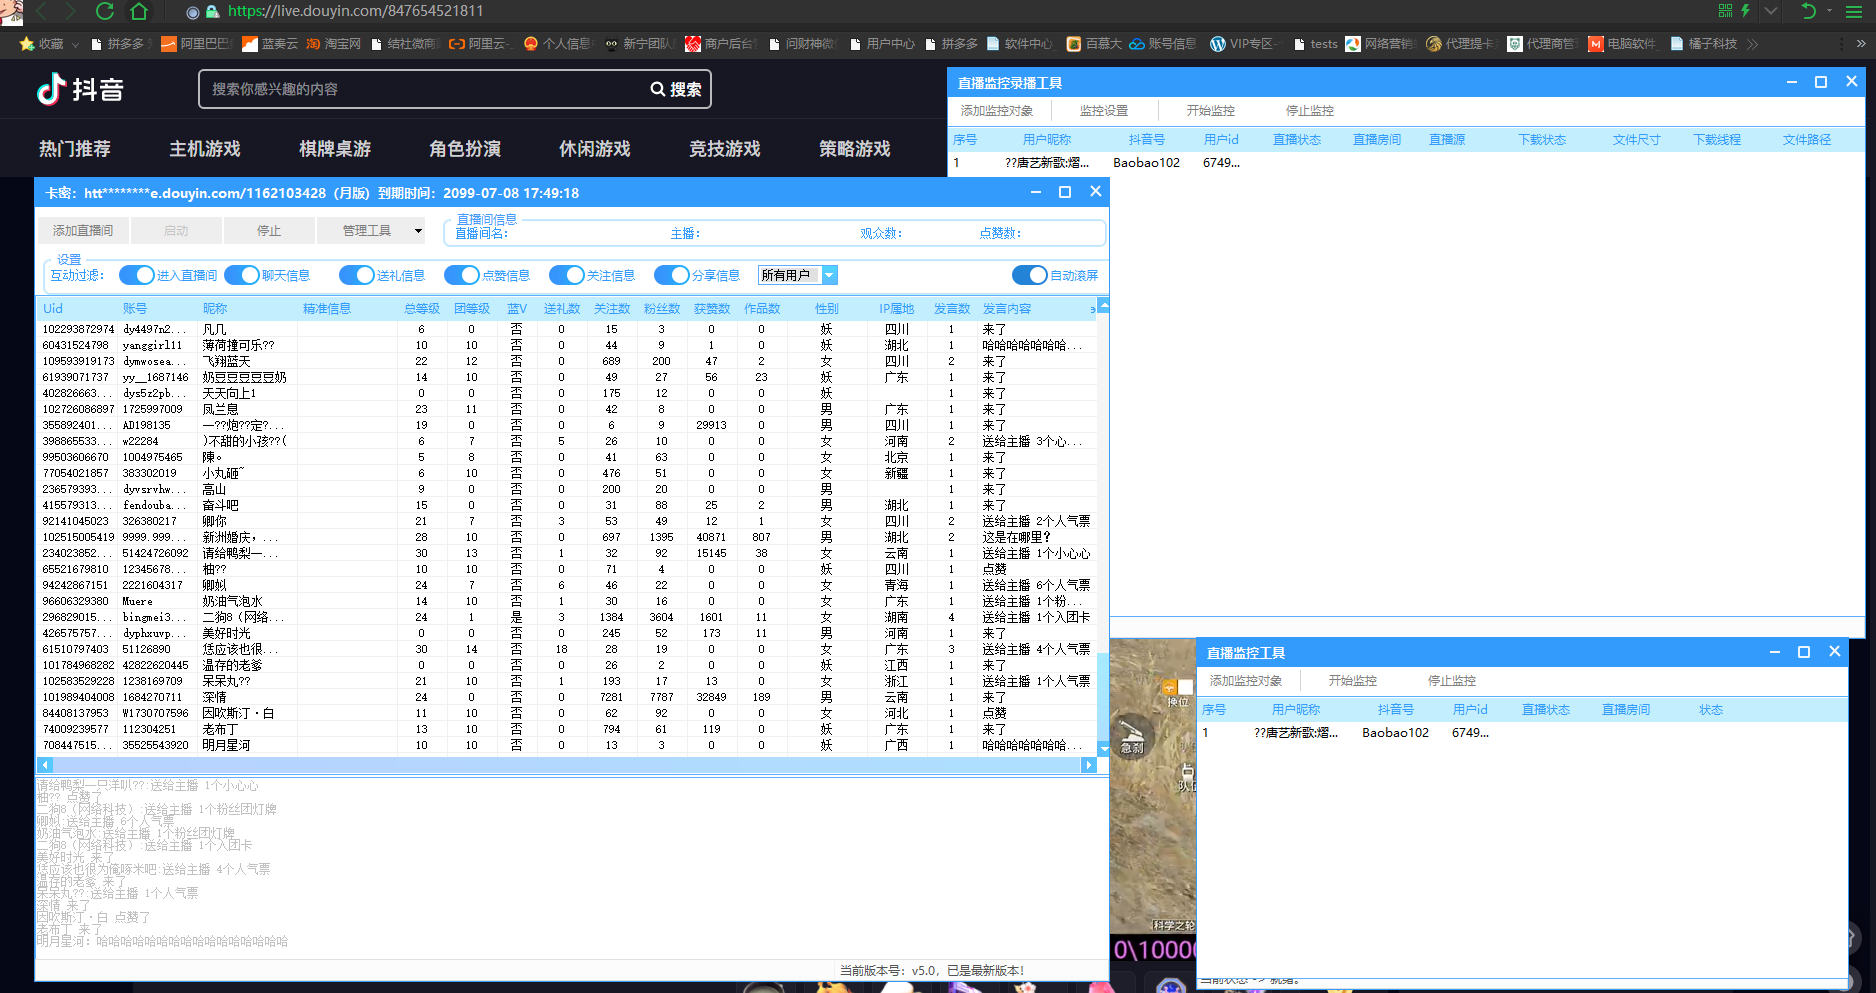Disable the 送礼信息 filter switch
This screenshot has width=1876, height=993.
click(356, 275)
